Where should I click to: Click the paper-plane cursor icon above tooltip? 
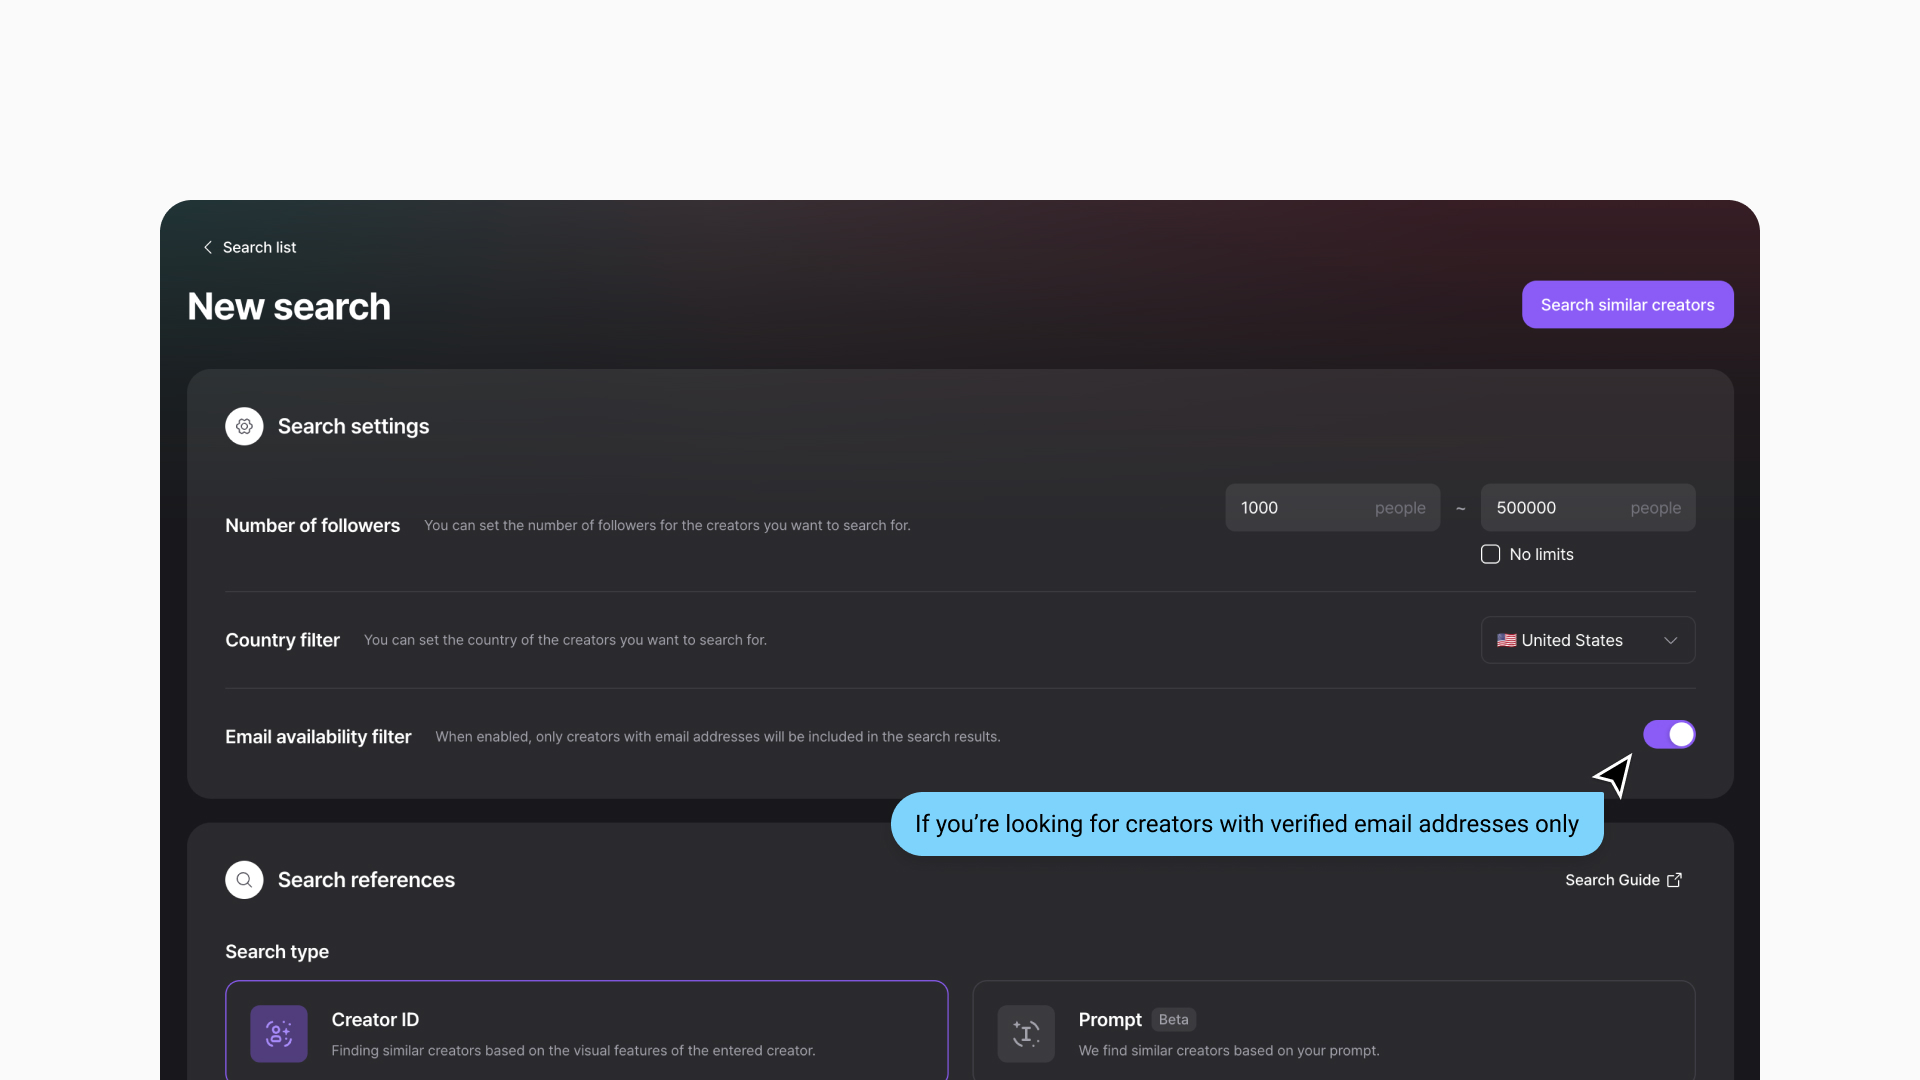1614,775
